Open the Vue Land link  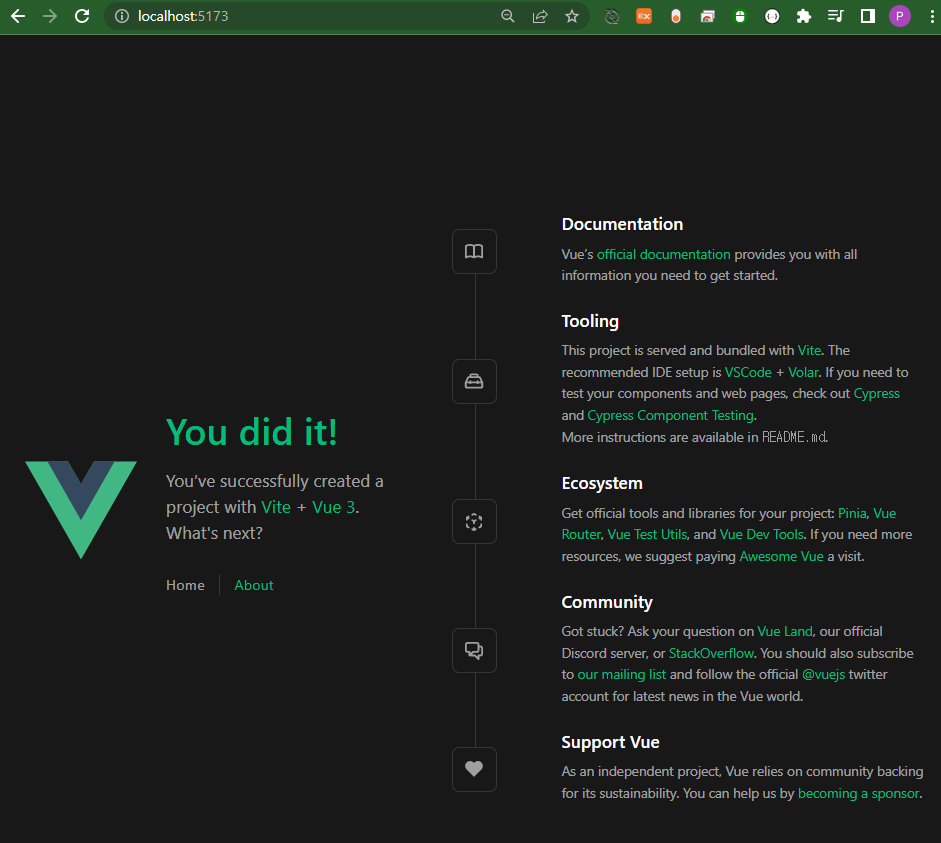point(785,632)
